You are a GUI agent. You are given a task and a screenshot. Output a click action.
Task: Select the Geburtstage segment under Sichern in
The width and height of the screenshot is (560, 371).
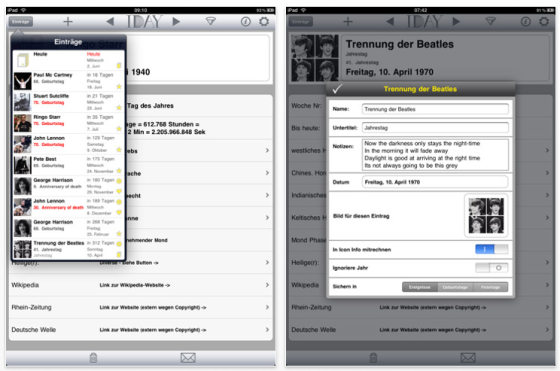coord(455,287)
